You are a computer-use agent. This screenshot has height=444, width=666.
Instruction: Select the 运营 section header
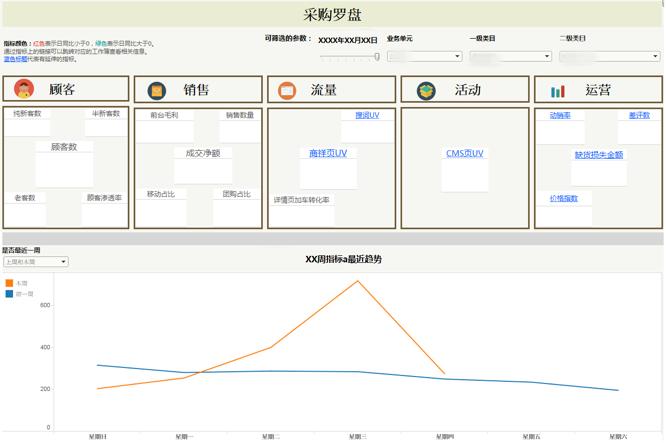(x=598, y=89)
